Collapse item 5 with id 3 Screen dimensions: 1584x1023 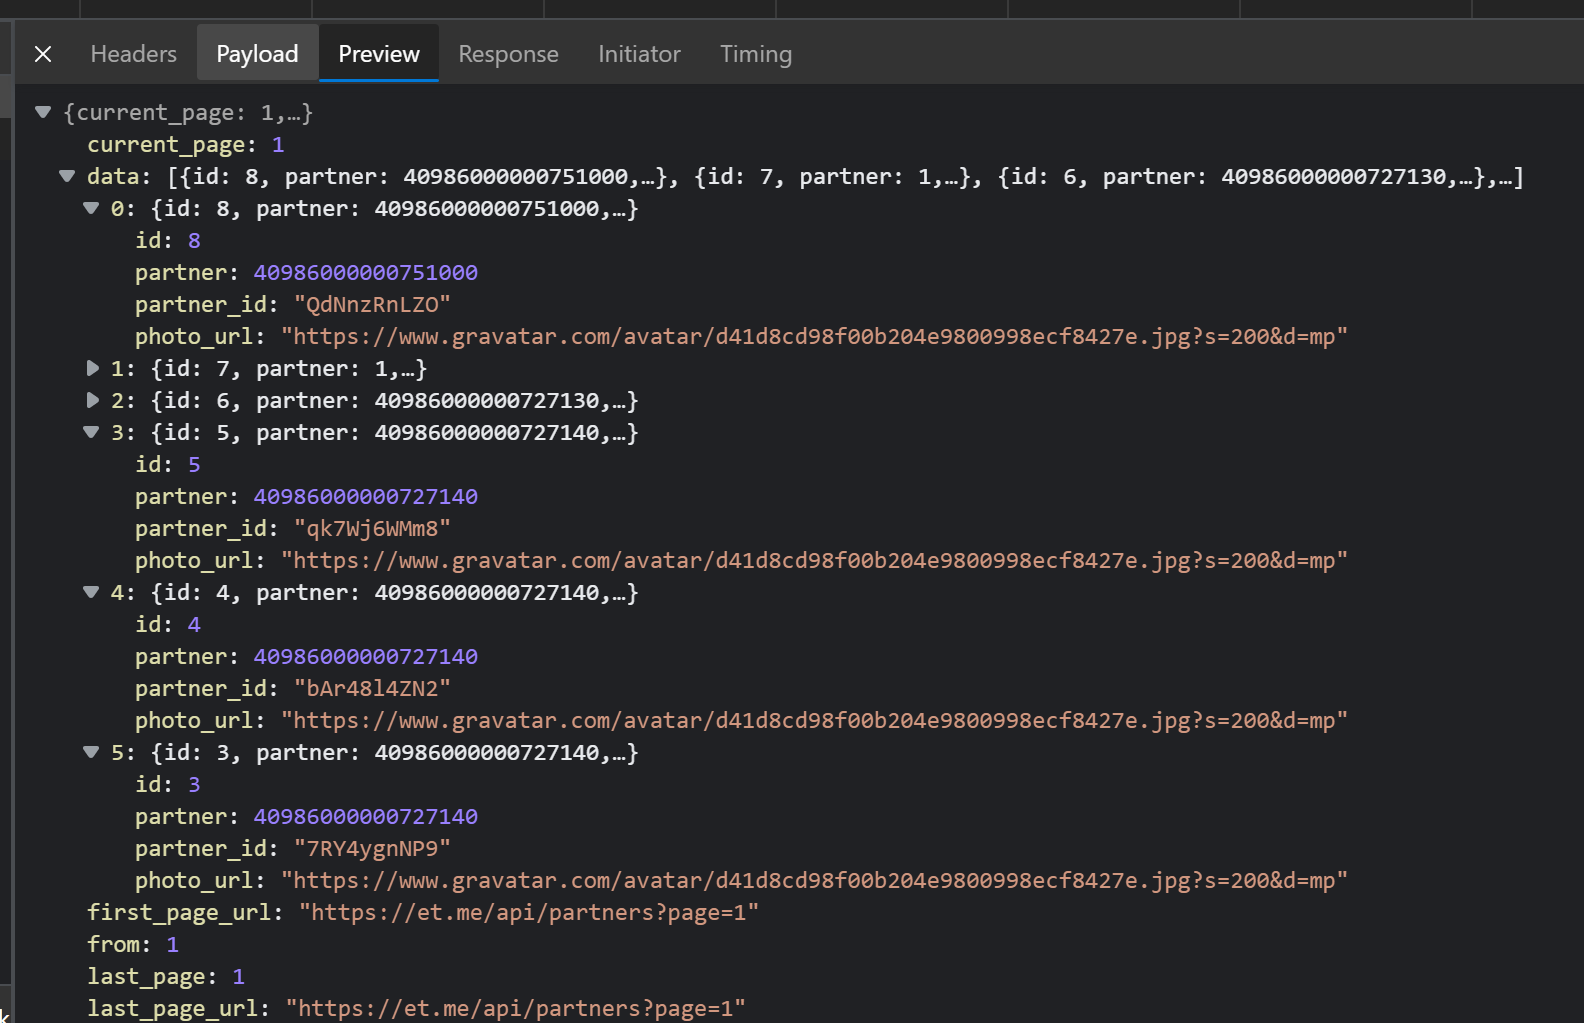[x=91, y=752]
